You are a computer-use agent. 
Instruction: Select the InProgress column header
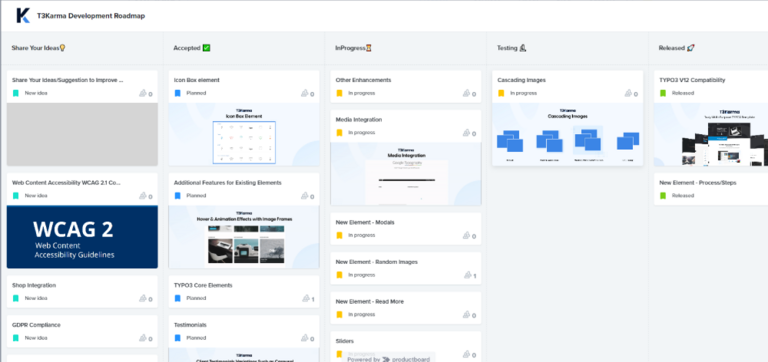coord(353,48)
